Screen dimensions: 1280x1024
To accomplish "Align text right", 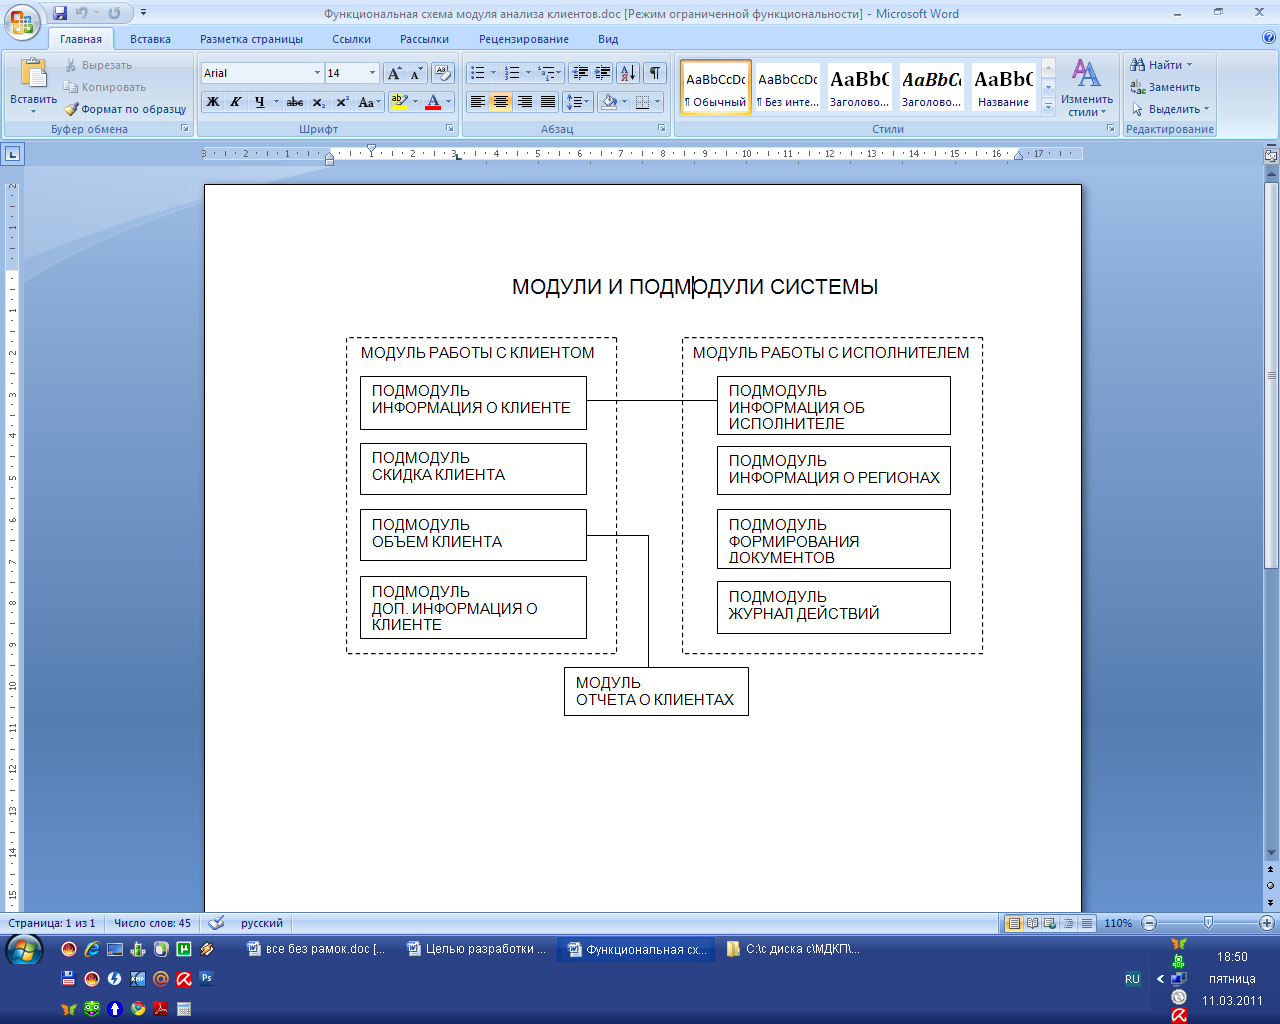I will click(524, 102).
